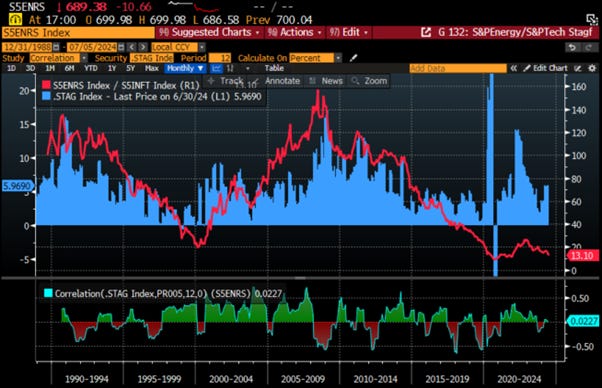Switch to Table view
Screen dimensions: 602x388
pos(274,68)
